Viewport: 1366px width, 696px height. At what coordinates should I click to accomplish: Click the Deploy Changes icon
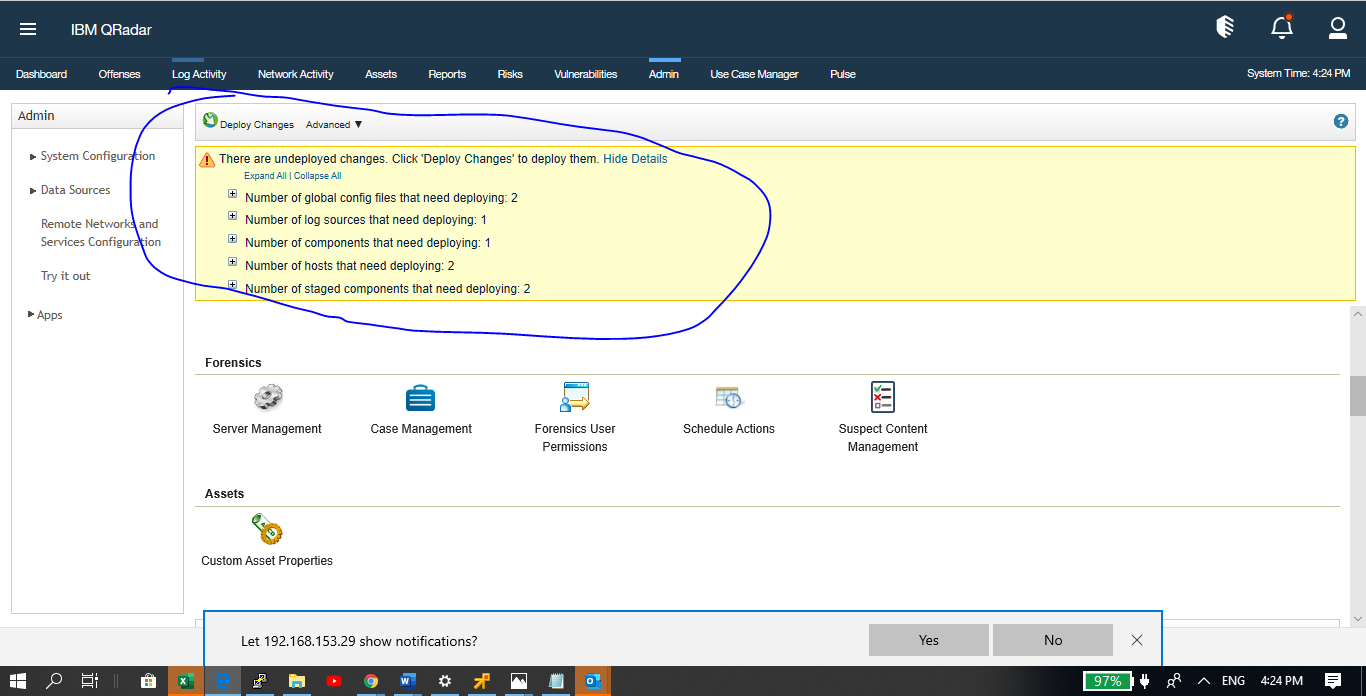[210, 121]
